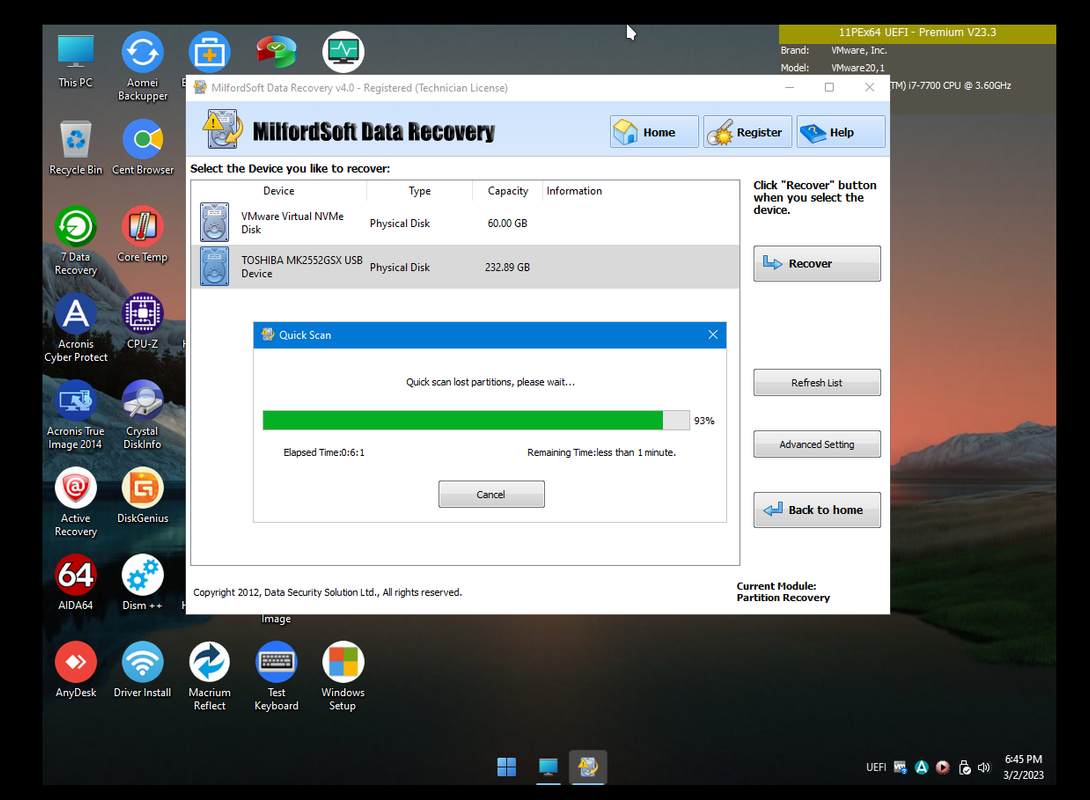Click the Recover button
Viewport: 1090px width, 800px height.
(x=817, y=263)
